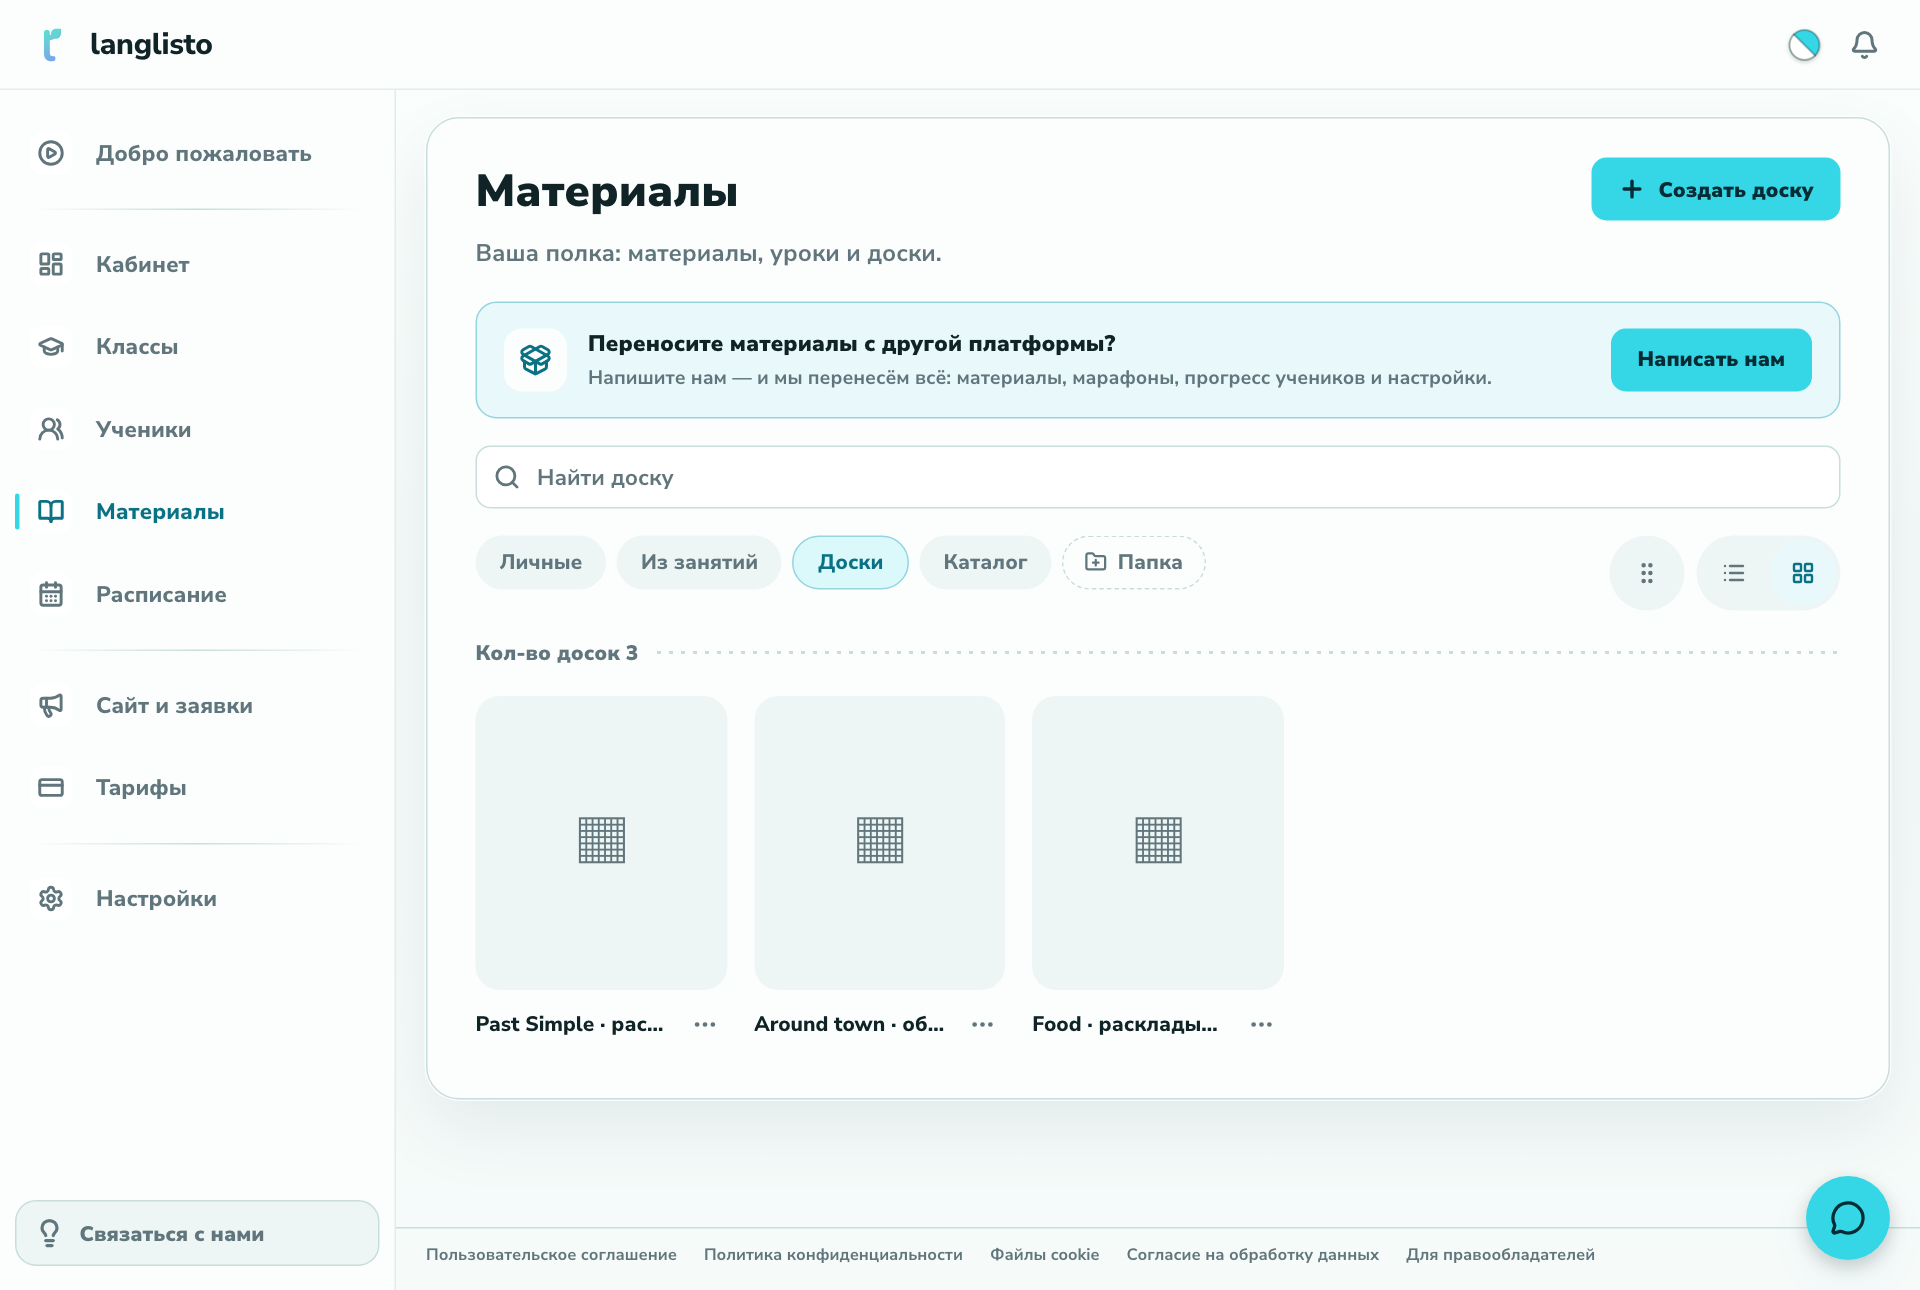1920x1290 pixels.
Task: Click the 'Кол-во досок 3' count label
Action: 556,653
